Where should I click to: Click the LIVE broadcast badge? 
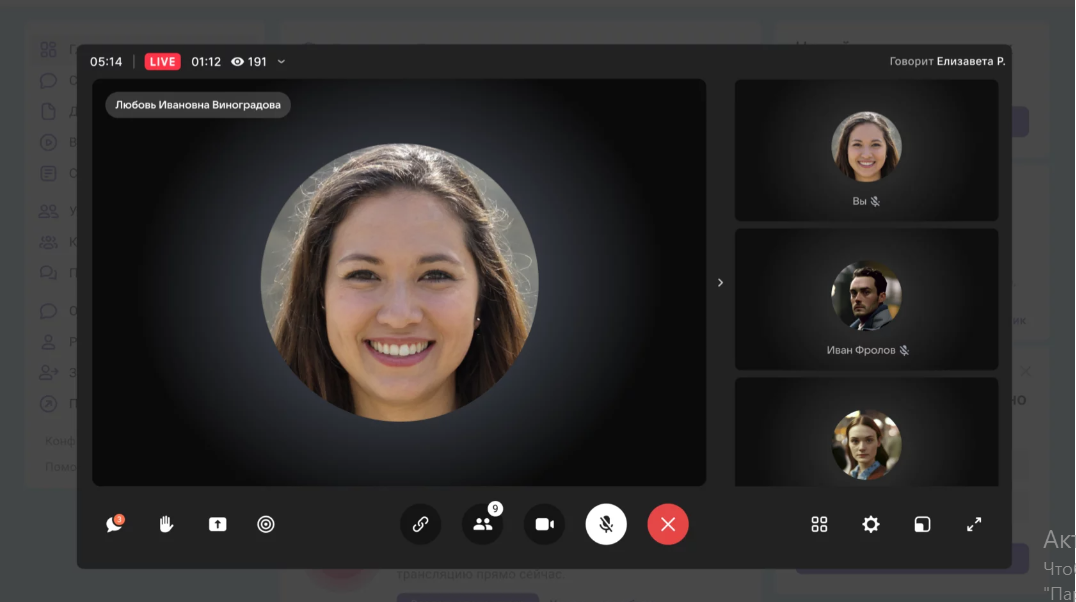[163, 62]
